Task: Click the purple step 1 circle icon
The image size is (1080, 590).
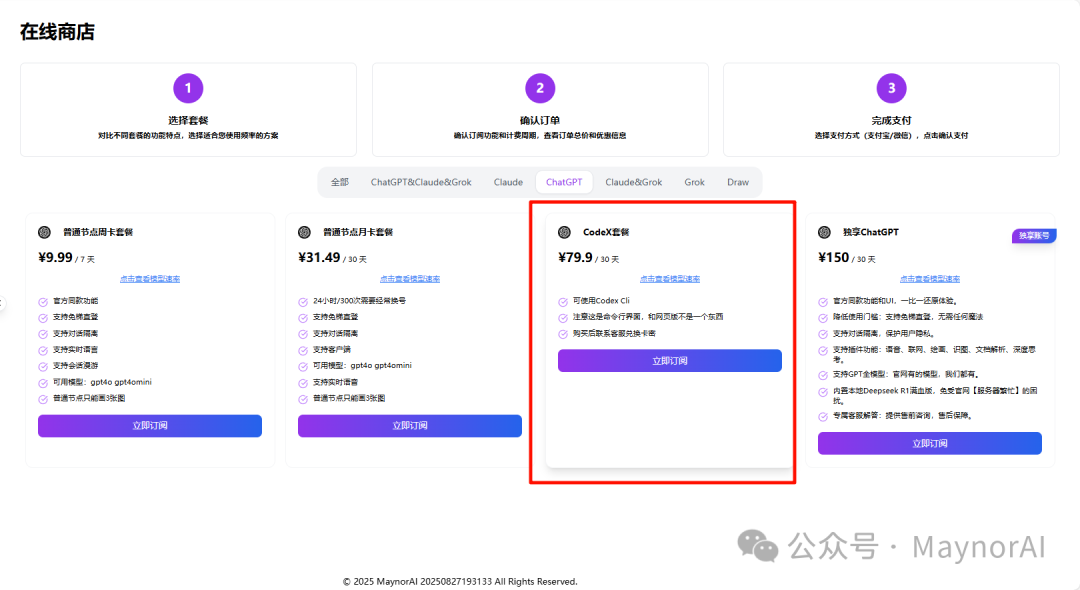Action: click(188, 88)
